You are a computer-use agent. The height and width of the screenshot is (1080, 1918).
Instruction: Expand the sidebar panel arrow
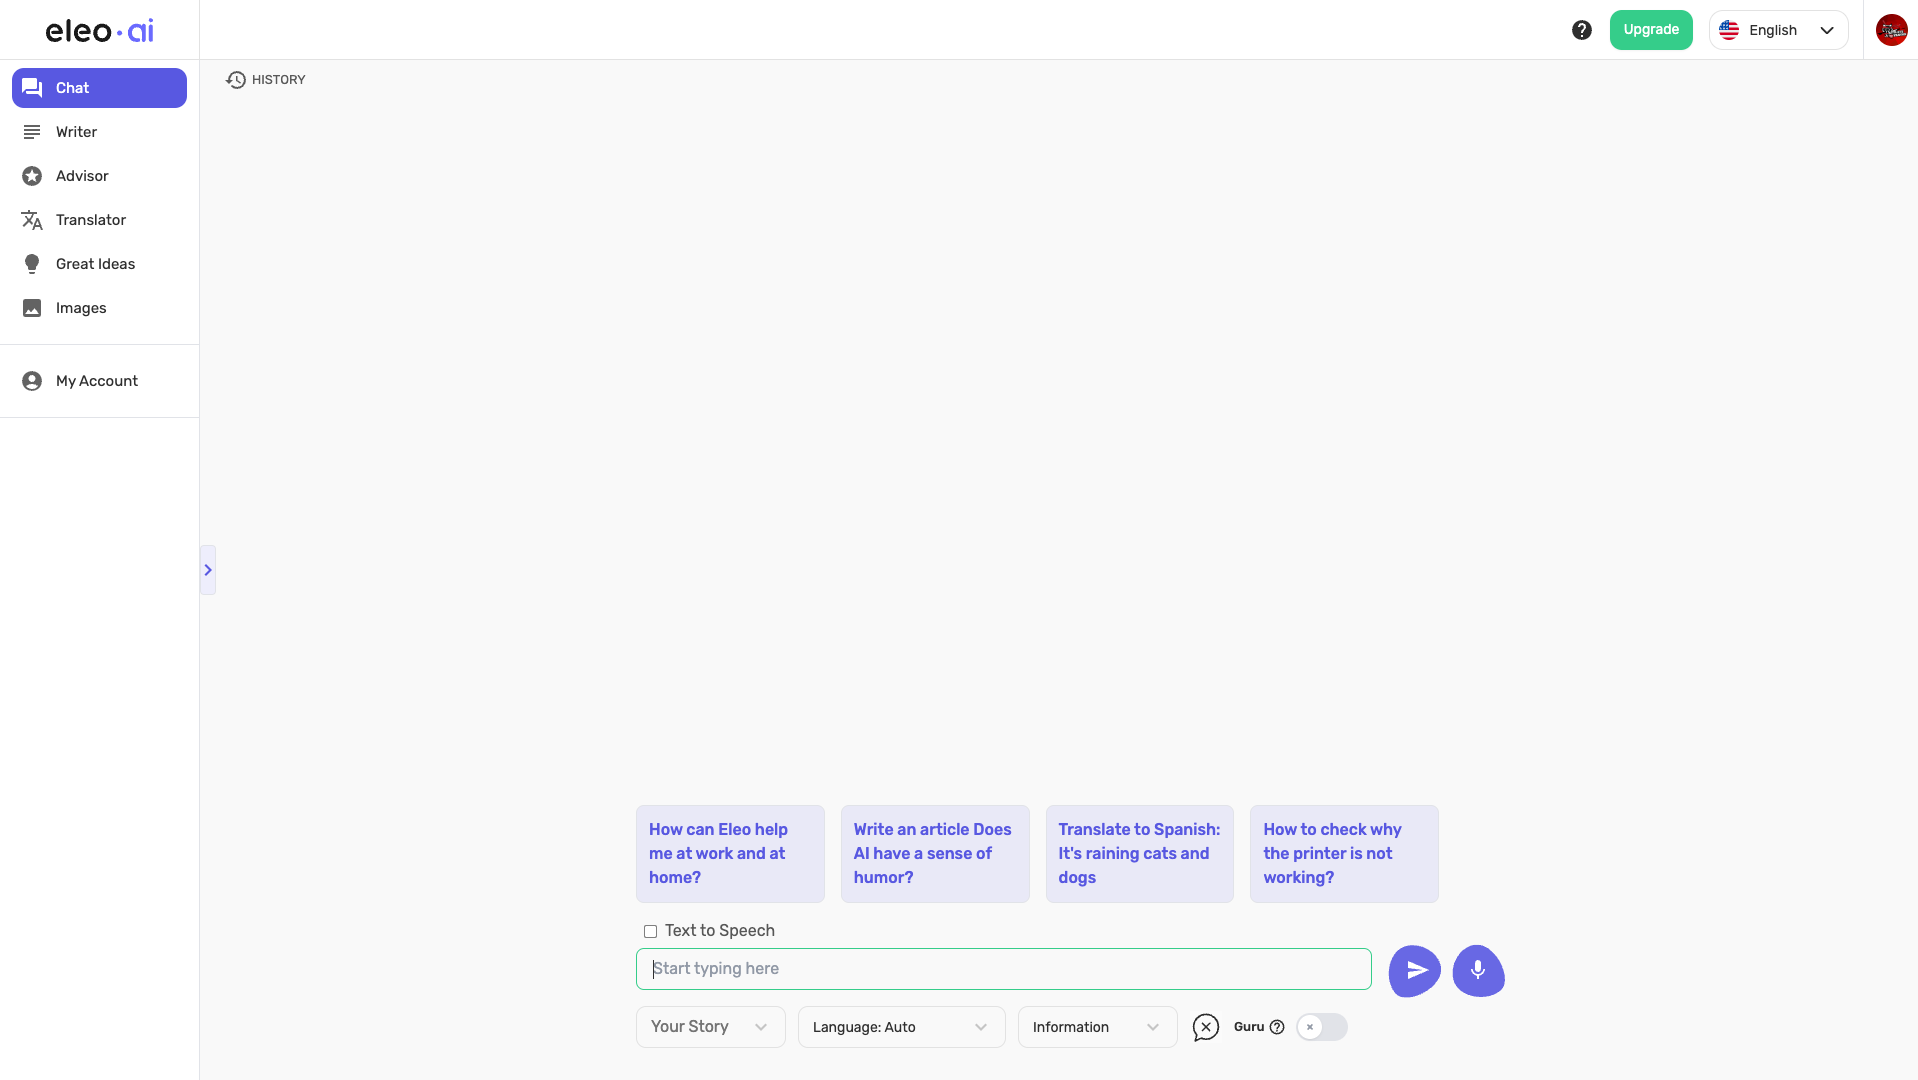click(x=208, y=570)
